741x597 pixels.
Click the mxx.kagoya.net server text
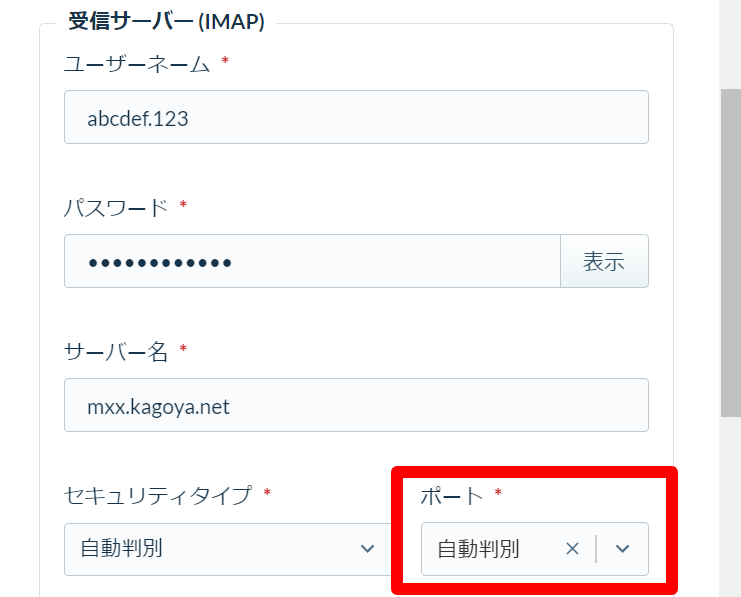(x=158, y=407)
